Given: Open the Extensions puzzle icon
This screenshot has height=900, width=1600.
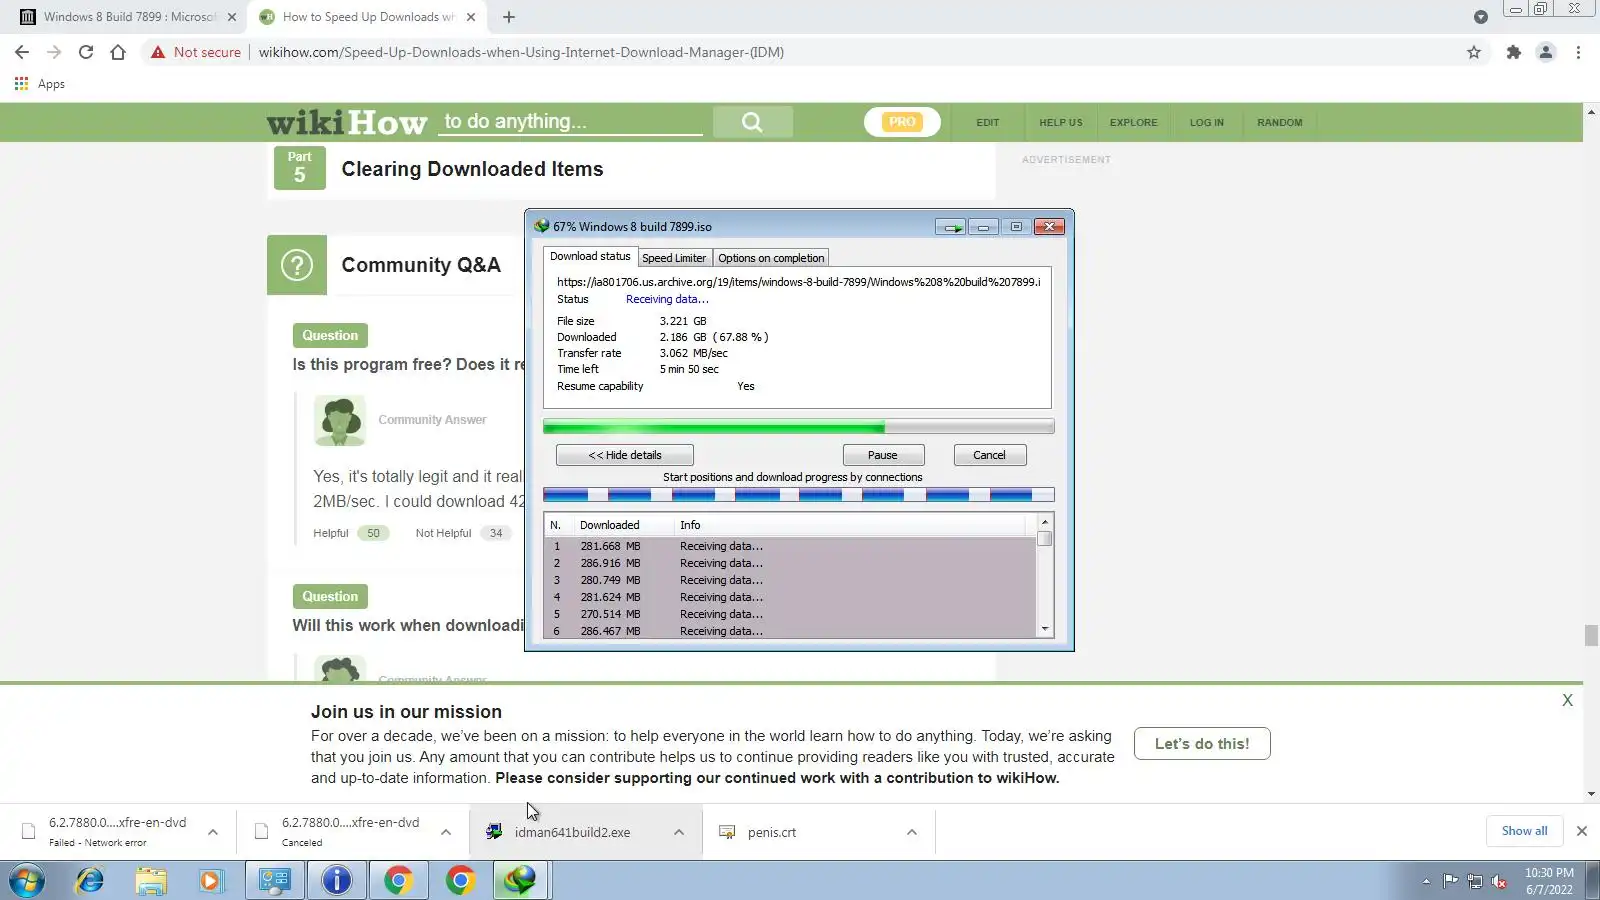Looking at the screenshot, I should coord(1514,52).
